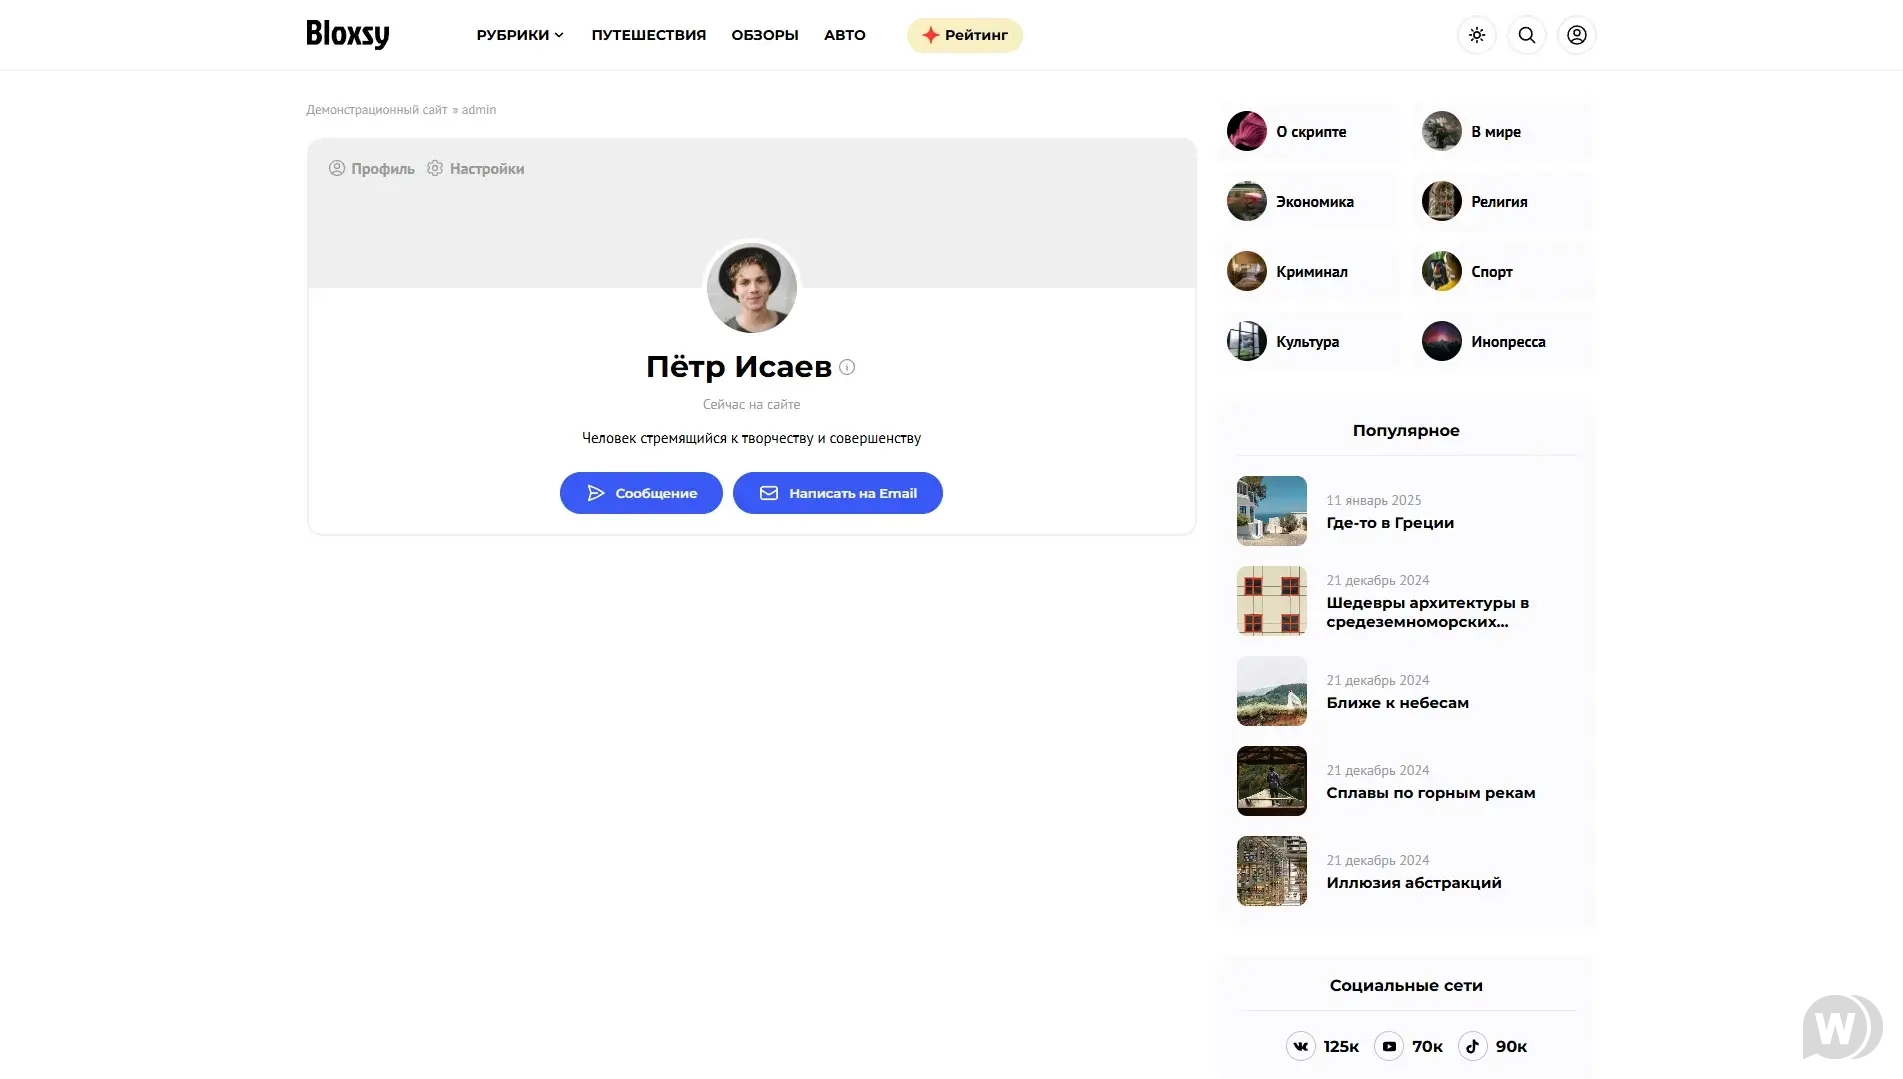The image size is (1903, 1079).
Task: Open the TikTok social network icon
Action: pos(1472,1046)
